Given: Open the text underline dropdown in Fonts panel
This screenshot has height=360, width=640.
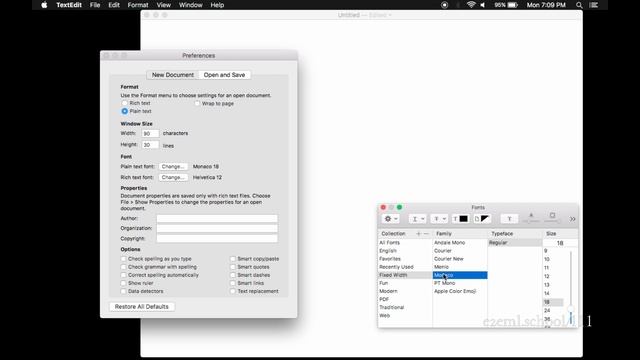Looking at the screenshot, I should (418, 219).
